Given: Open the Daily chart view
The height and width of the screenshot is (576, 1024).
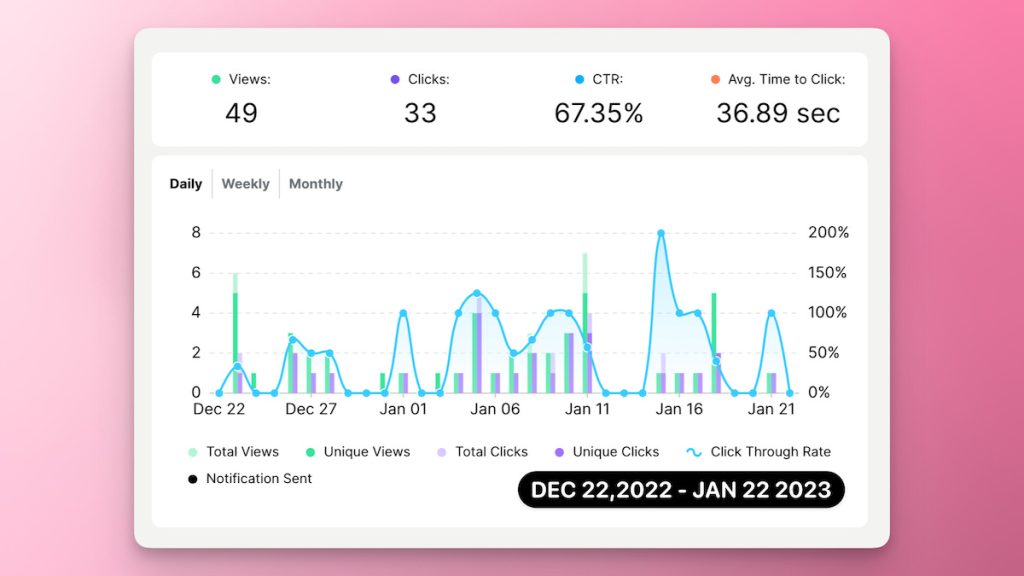Looking at the screenshot, I should pyautogui.click(x=186, y=184).
